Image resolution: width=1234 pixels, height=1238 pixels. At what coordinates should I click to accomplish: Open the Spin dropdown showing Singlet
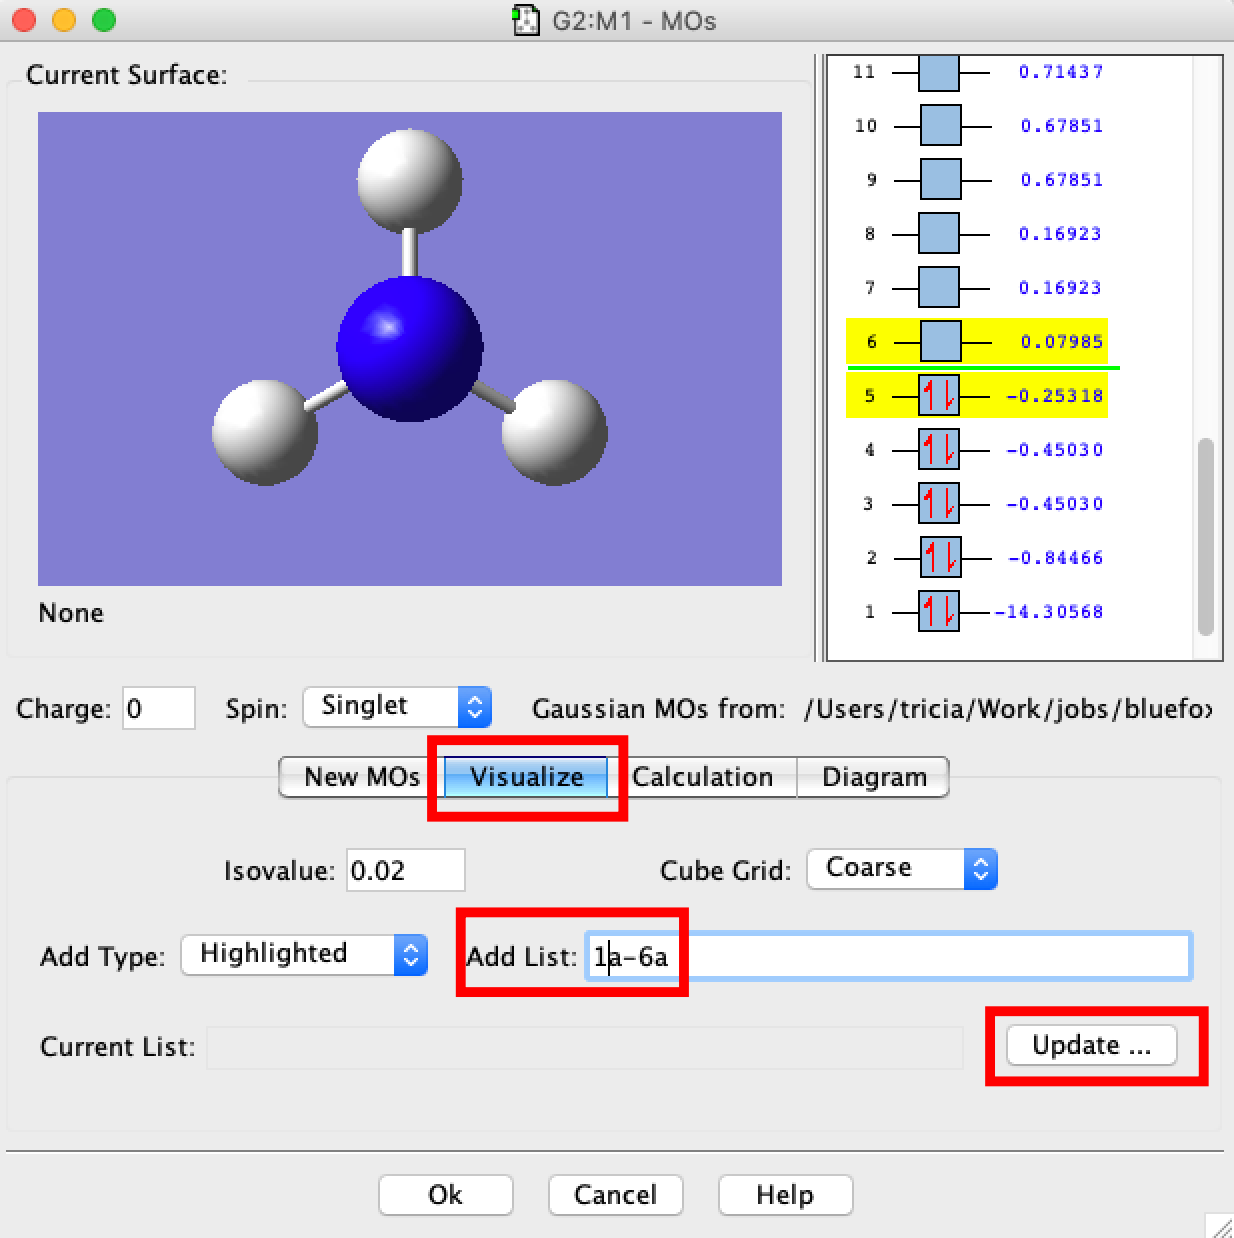pos(397,707)
